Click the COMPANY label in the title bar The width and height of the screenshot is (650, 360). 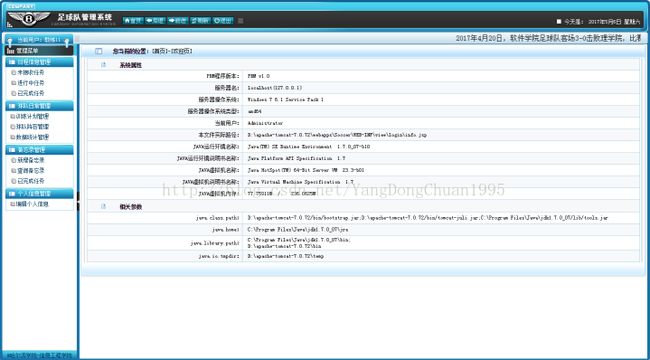21,6
